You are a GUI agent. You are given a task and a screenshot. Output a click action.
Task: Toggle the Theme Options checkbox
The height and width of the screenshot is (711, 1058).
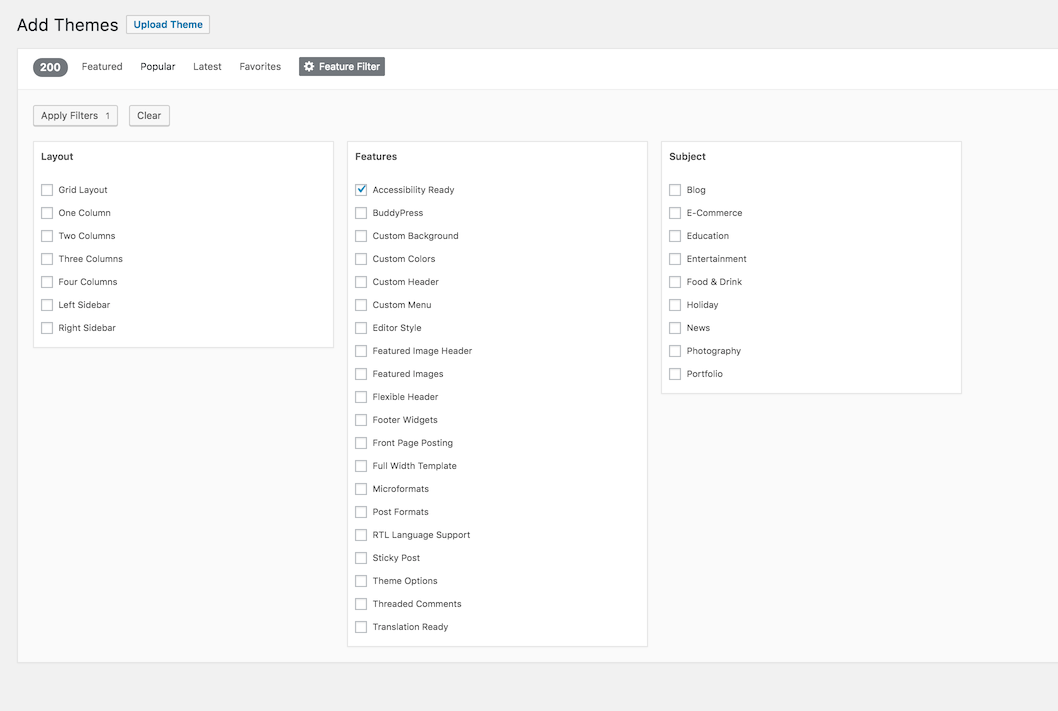[361, 580]
